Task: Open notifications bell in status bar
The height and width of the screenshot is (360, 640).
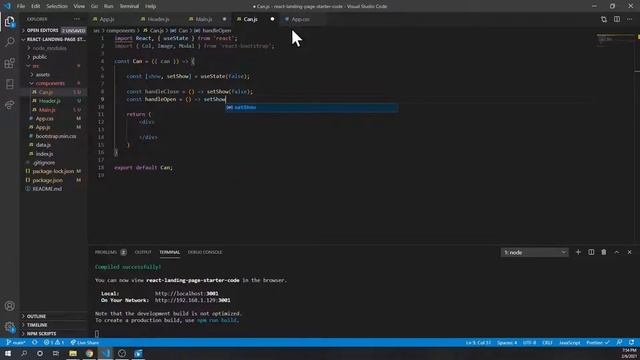Action: coord(631,342)
